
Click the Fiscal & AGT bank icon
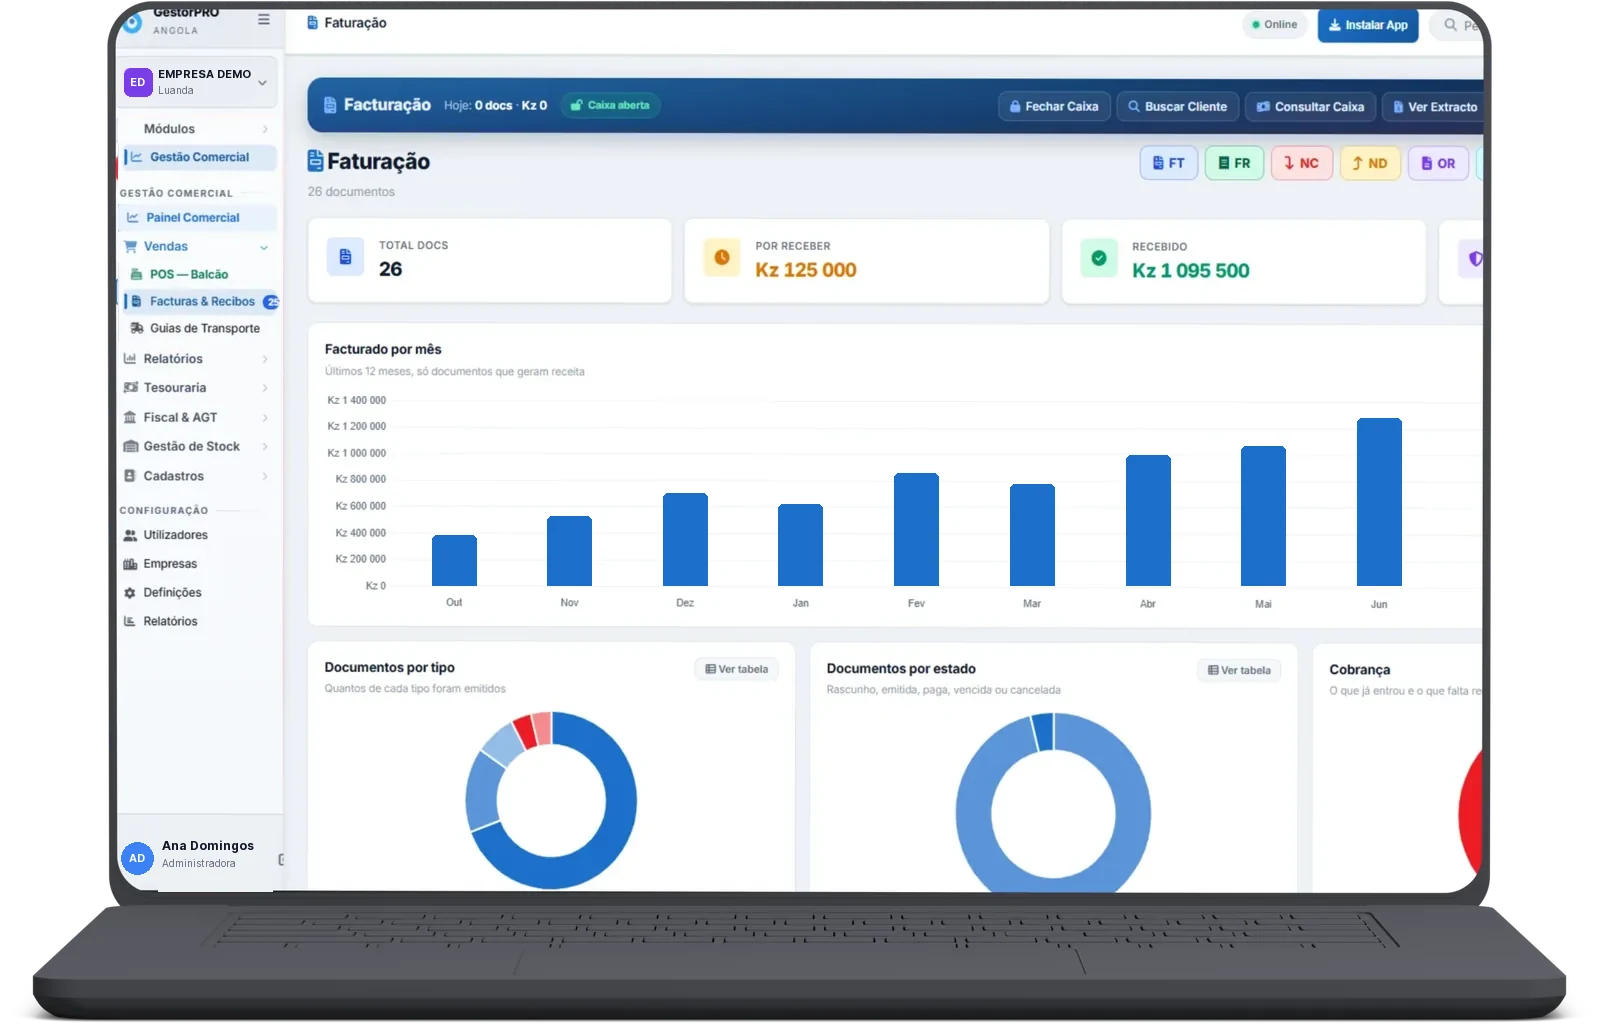tap(130, 417)
